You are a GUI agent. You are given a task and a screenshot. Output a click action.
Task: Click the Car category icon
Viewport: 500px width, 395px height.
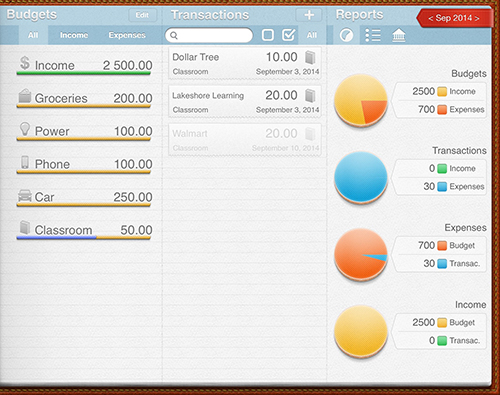pyautogui.click(x=25, y=196)
